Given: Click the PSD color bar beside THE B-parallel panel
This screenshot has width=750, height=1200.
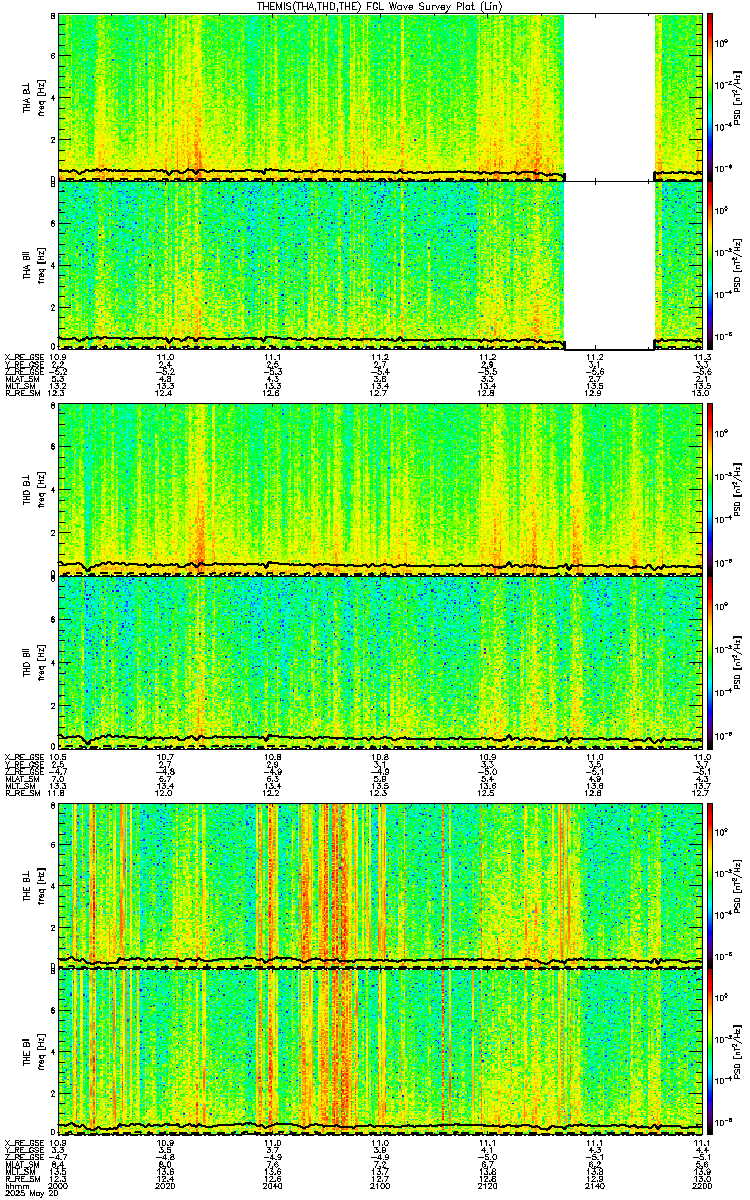Looking at the screenshot, I should pyautogui.click(x=711, y=1051).
